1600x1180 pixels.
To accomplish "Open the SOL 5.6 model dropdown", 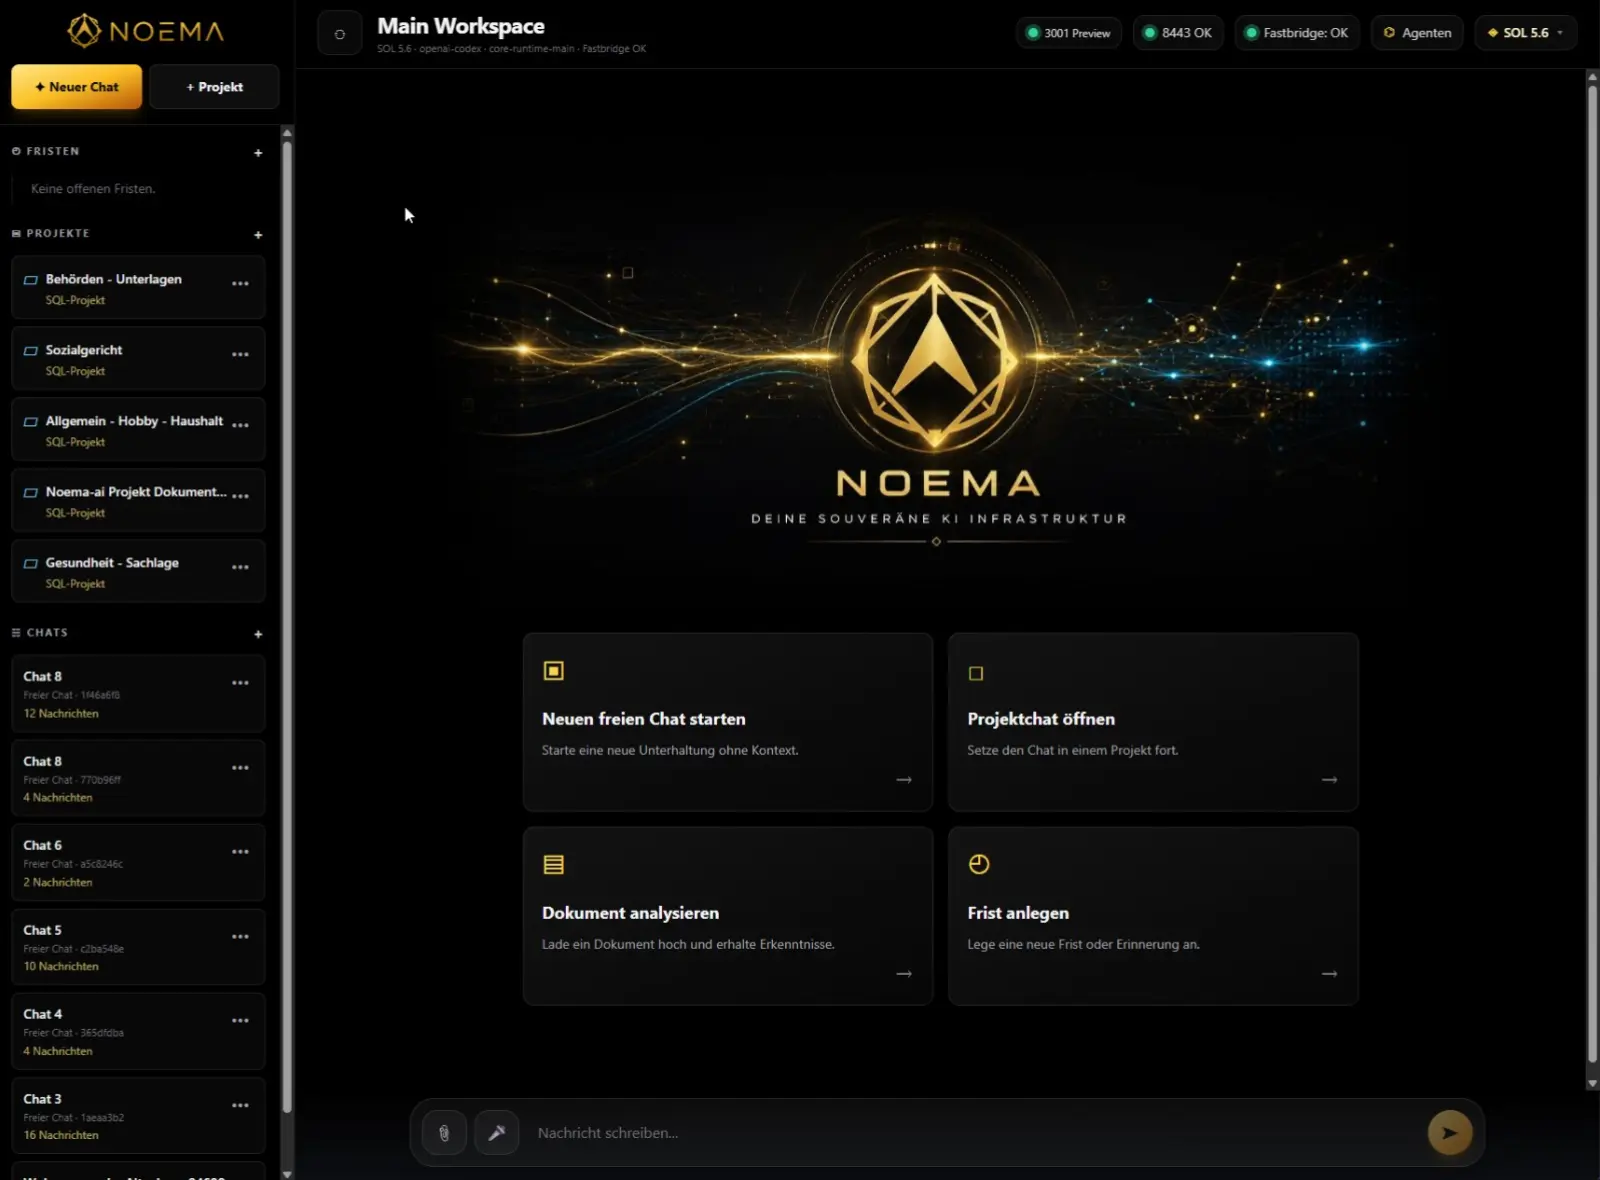I will click(x=1525, y=33).
